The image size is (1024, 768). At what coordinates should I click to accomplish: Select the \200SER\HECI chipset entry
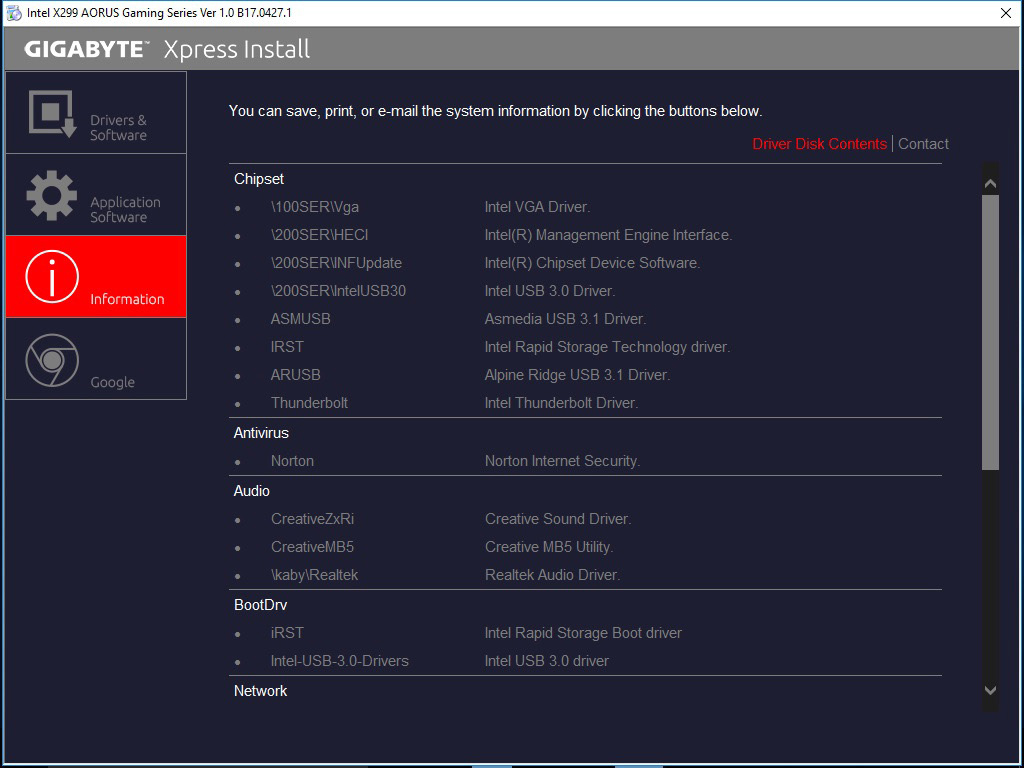[x=319, y=235]
